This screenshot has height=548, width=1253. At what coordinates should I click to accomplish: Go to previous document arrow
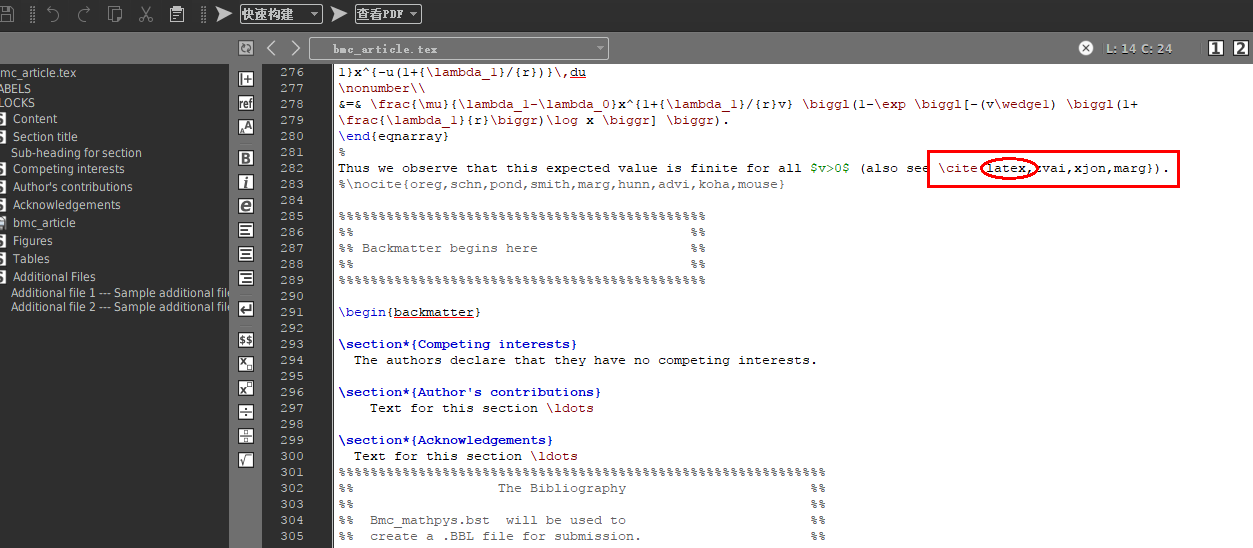(271, 48)
